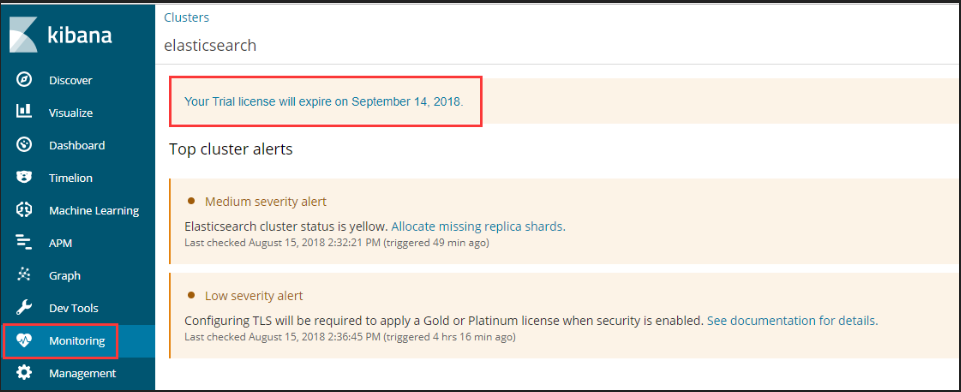Click 'Elasticsearch cluster status is yellow' text

point(286,227)
